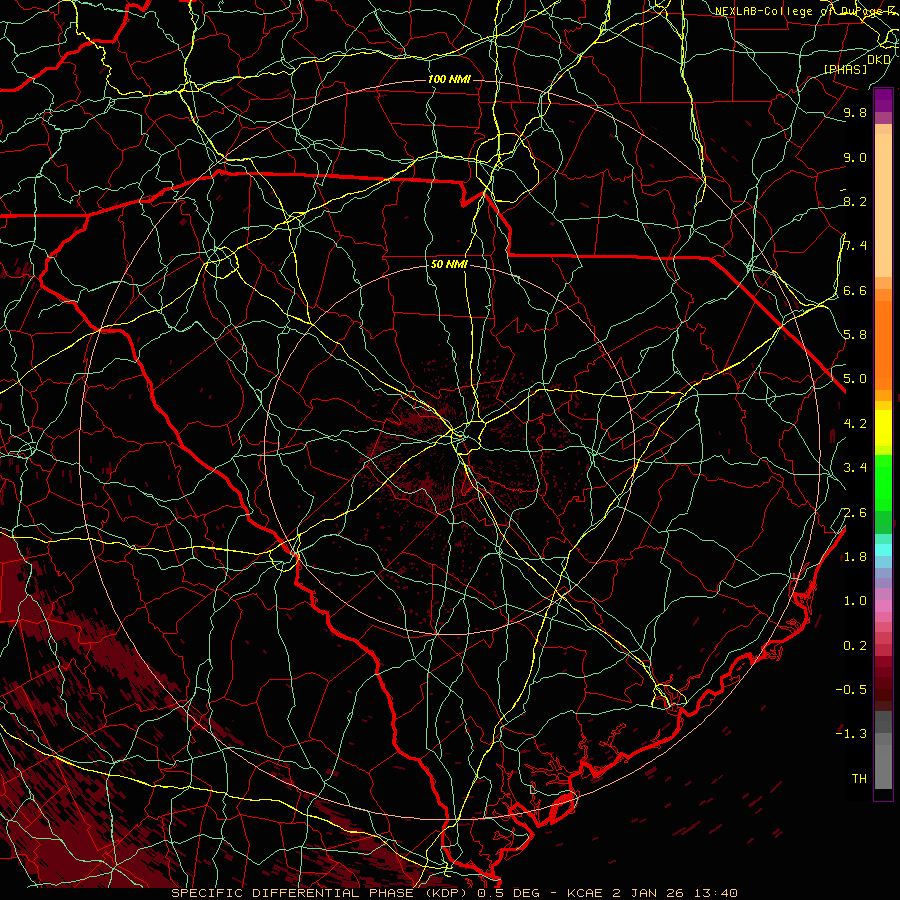Pick the cyan segment of the color bar
The width and height of the screenshot is (900, 900).
[x=883, y=550]
